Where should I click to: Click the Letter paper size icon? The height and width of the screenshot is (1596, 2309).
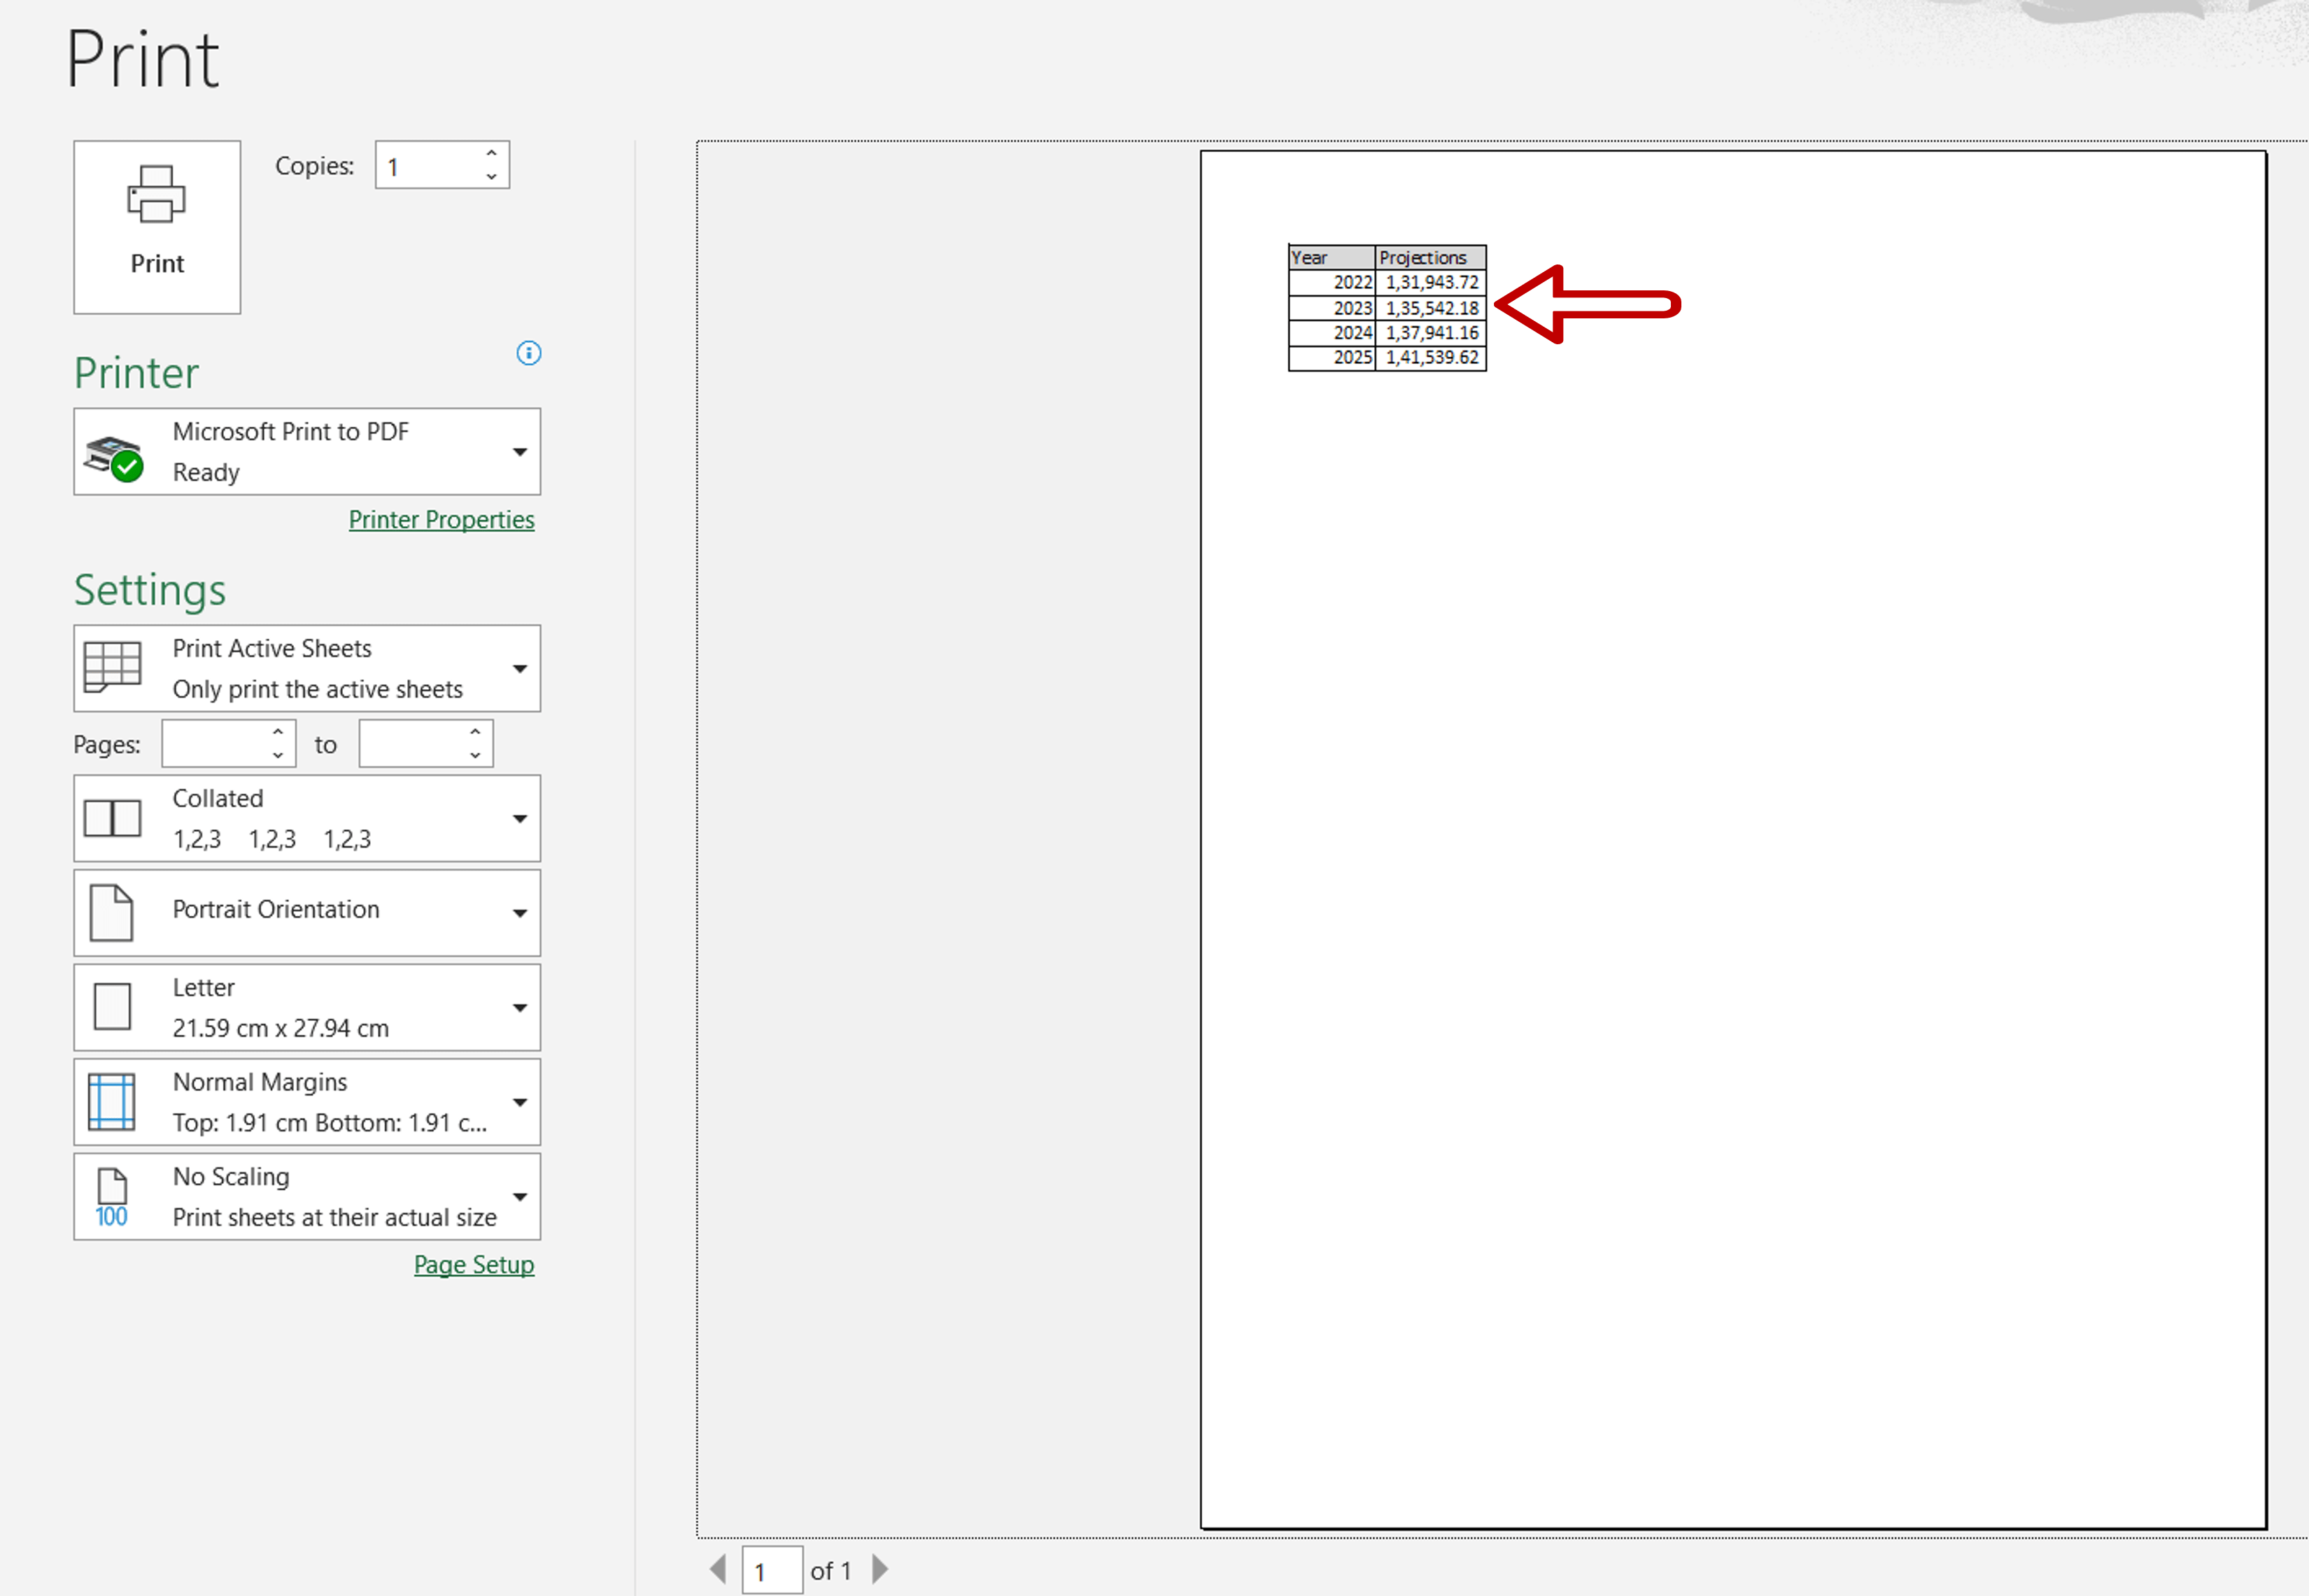tap(112, 1007)
